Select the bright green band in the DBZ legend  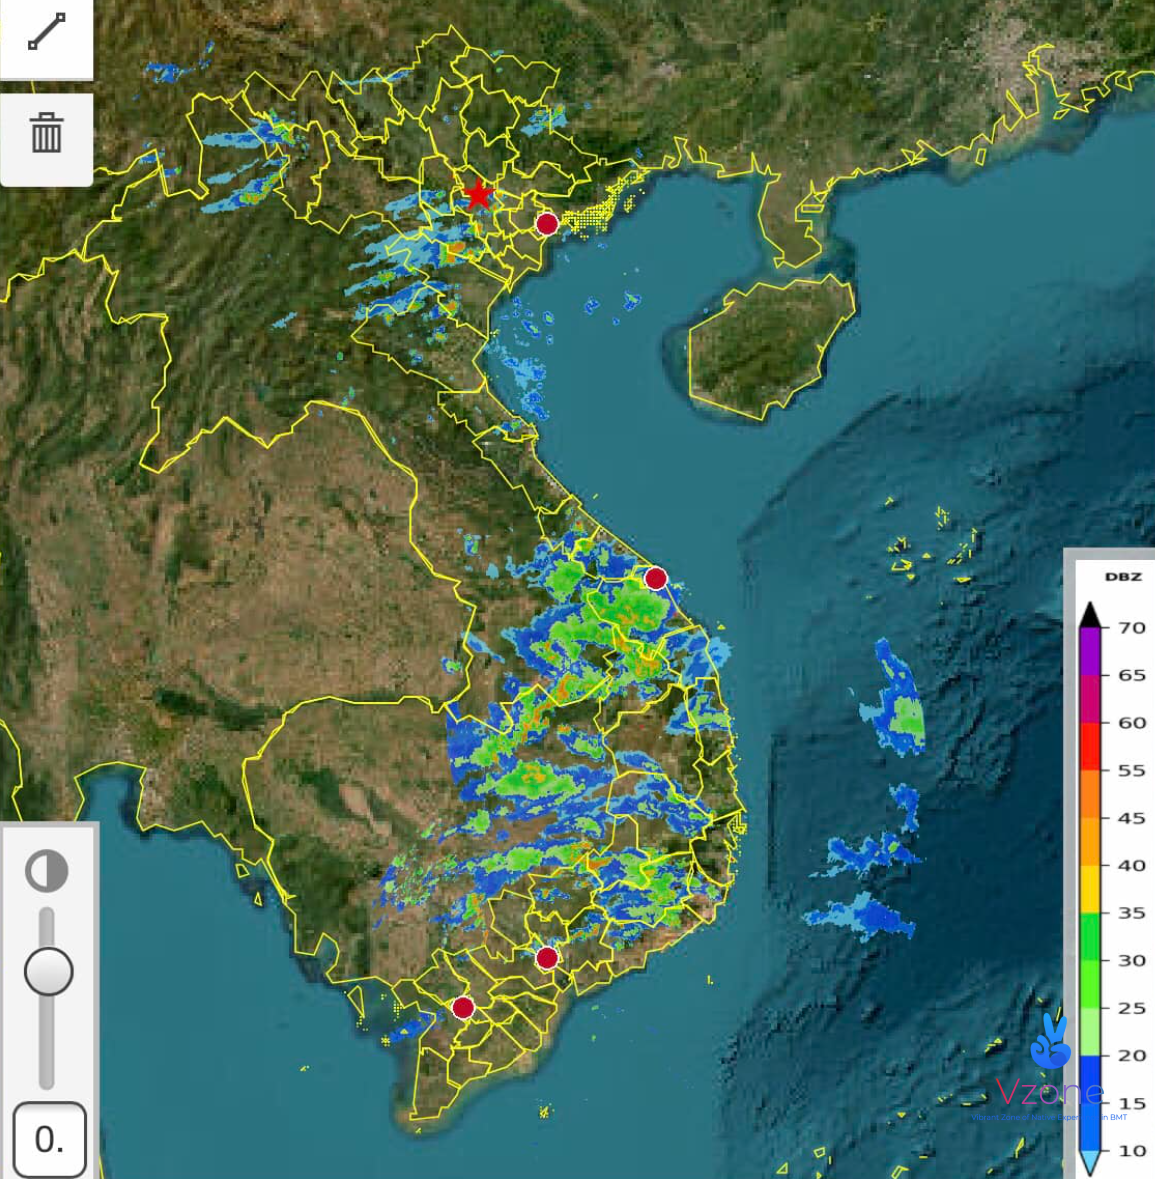1090,960
